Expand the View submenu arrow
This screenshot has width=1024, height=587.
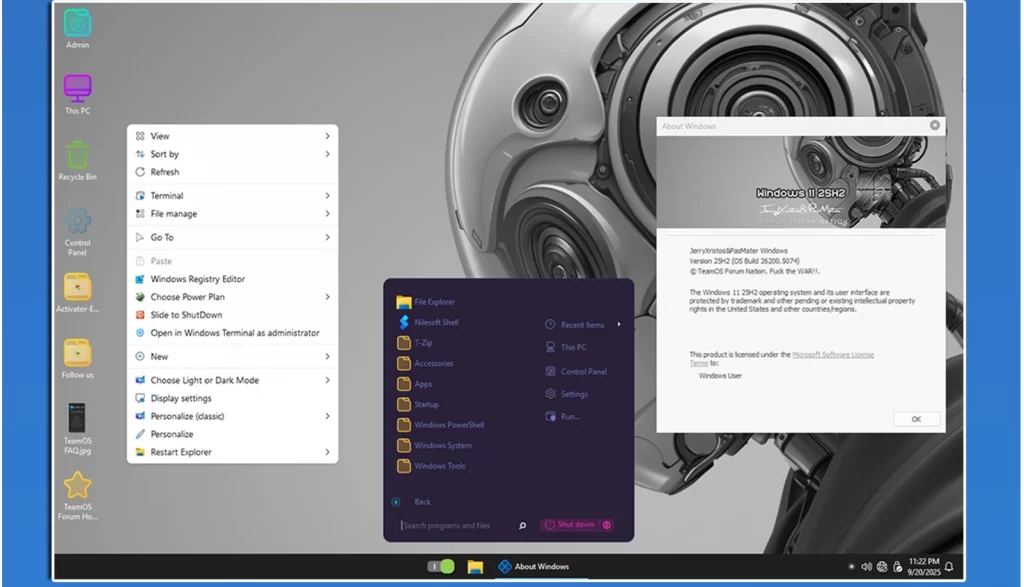[x=327, y=136]
